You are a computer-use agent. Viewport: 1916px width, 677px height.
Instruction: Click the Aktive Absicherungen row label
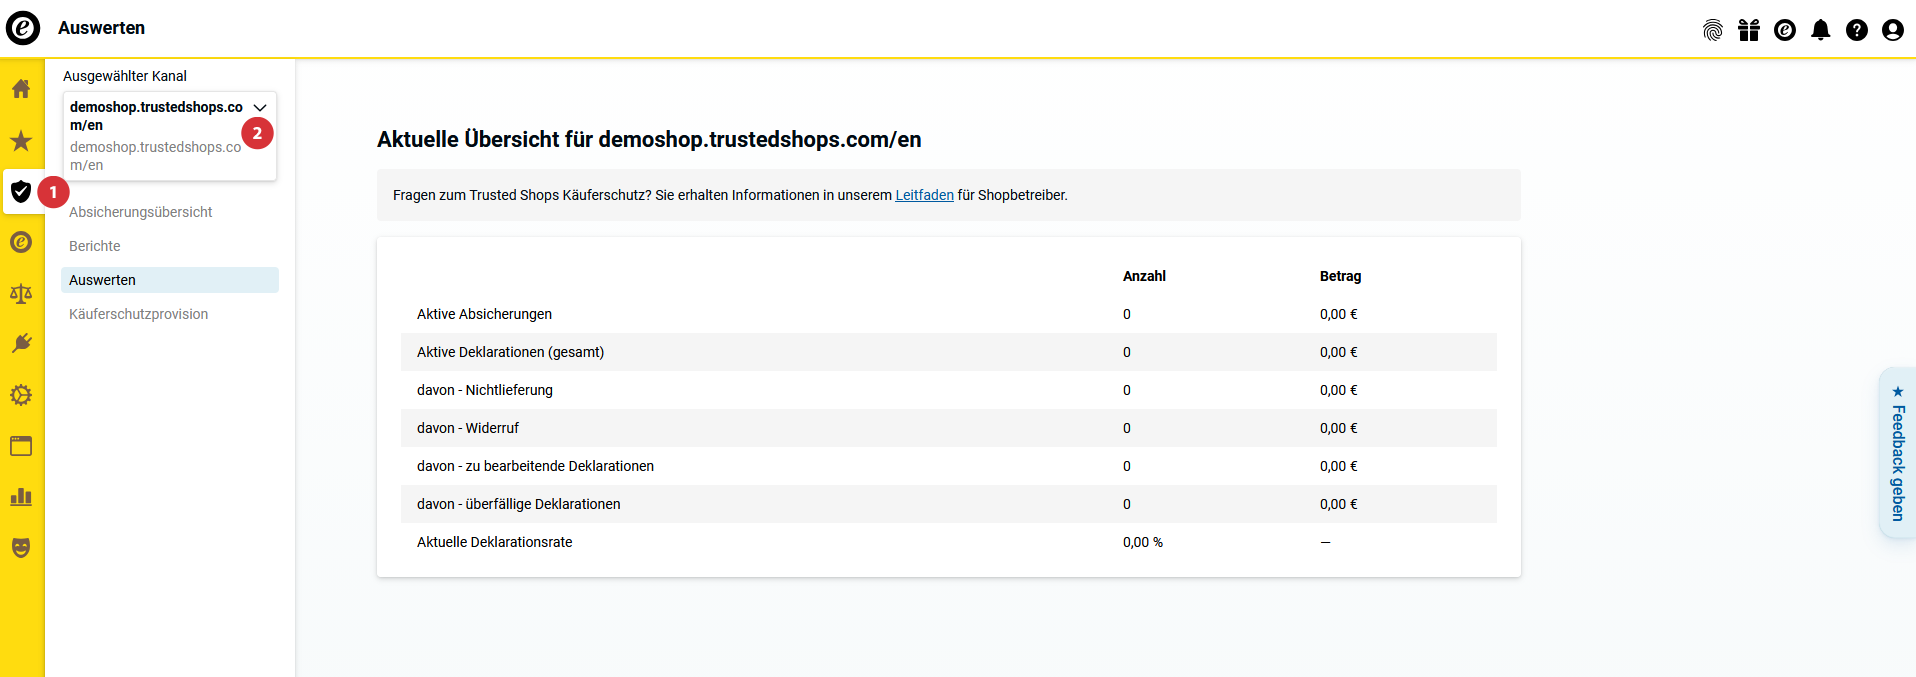[484, 314]
